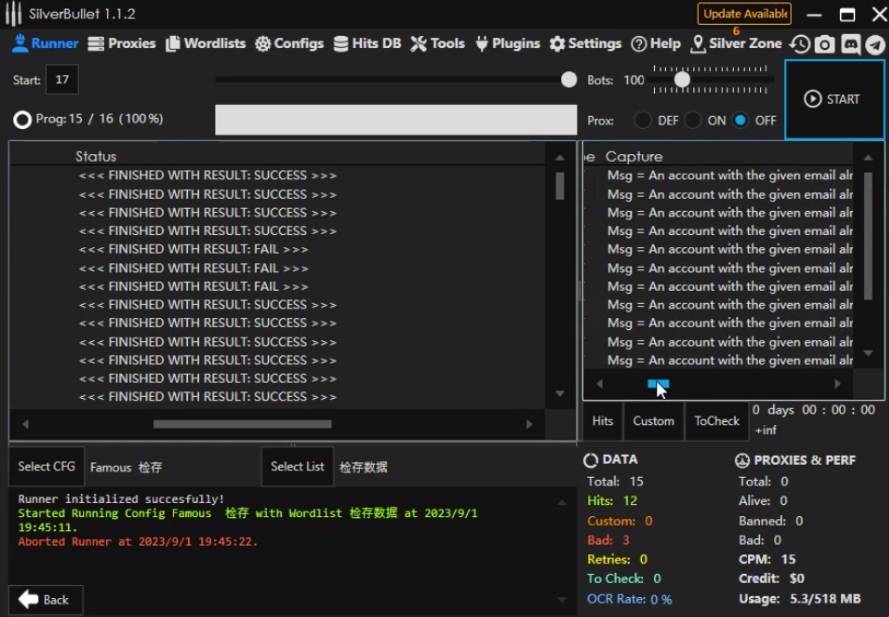
Task: Switch to the Wordlists tab
Action: click(x=205, y=44)
